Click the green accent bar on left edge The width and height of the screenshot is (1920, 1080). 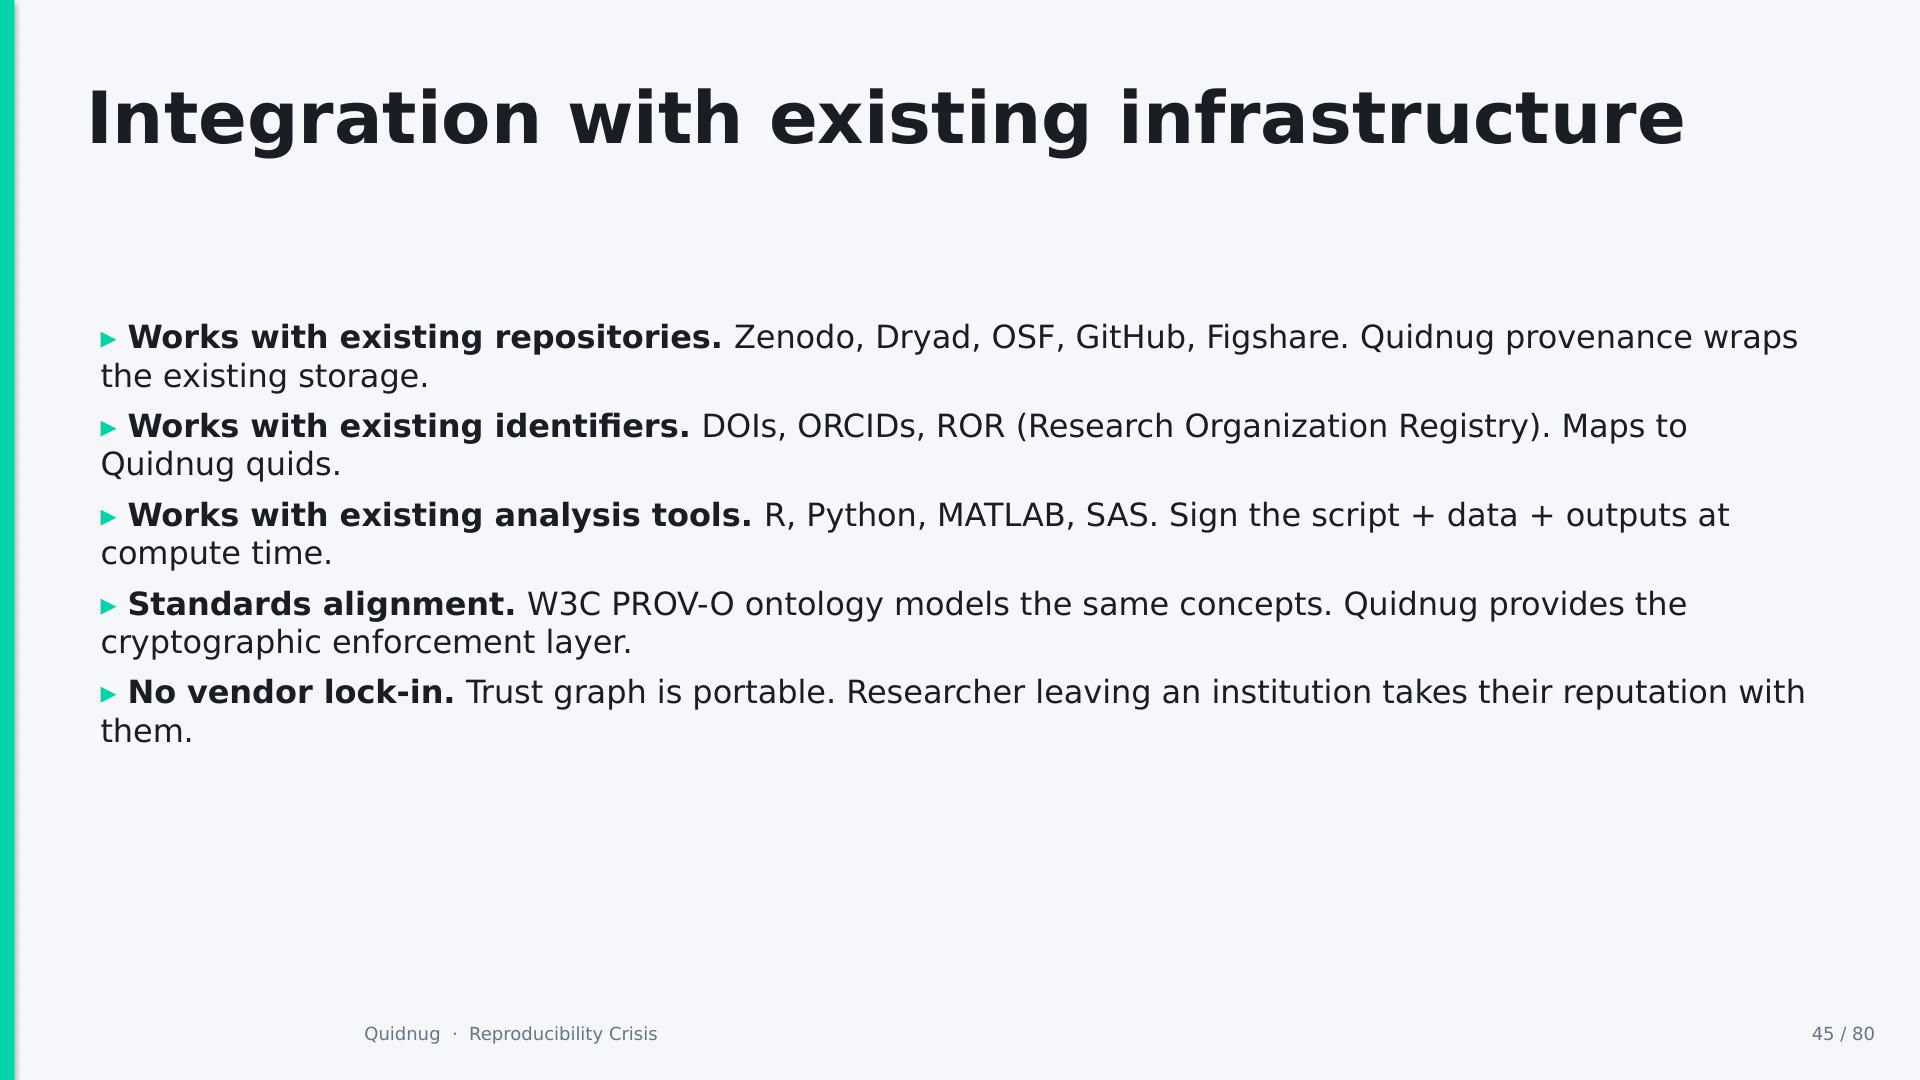7,540
